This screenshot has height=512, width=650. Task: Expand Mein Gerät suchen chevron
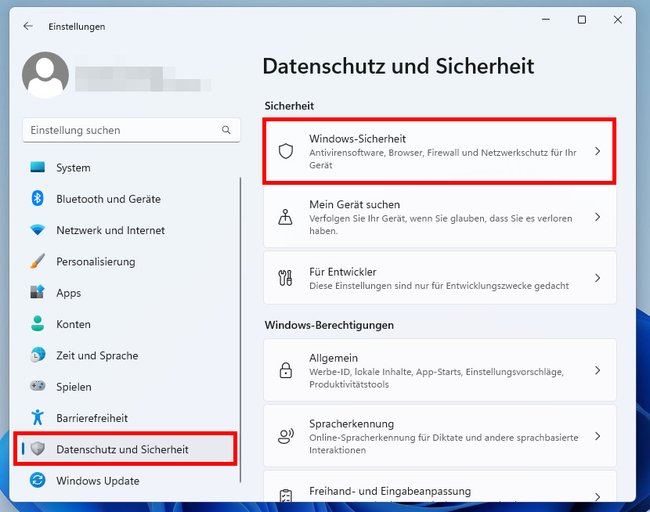click(x=597, y=217)
